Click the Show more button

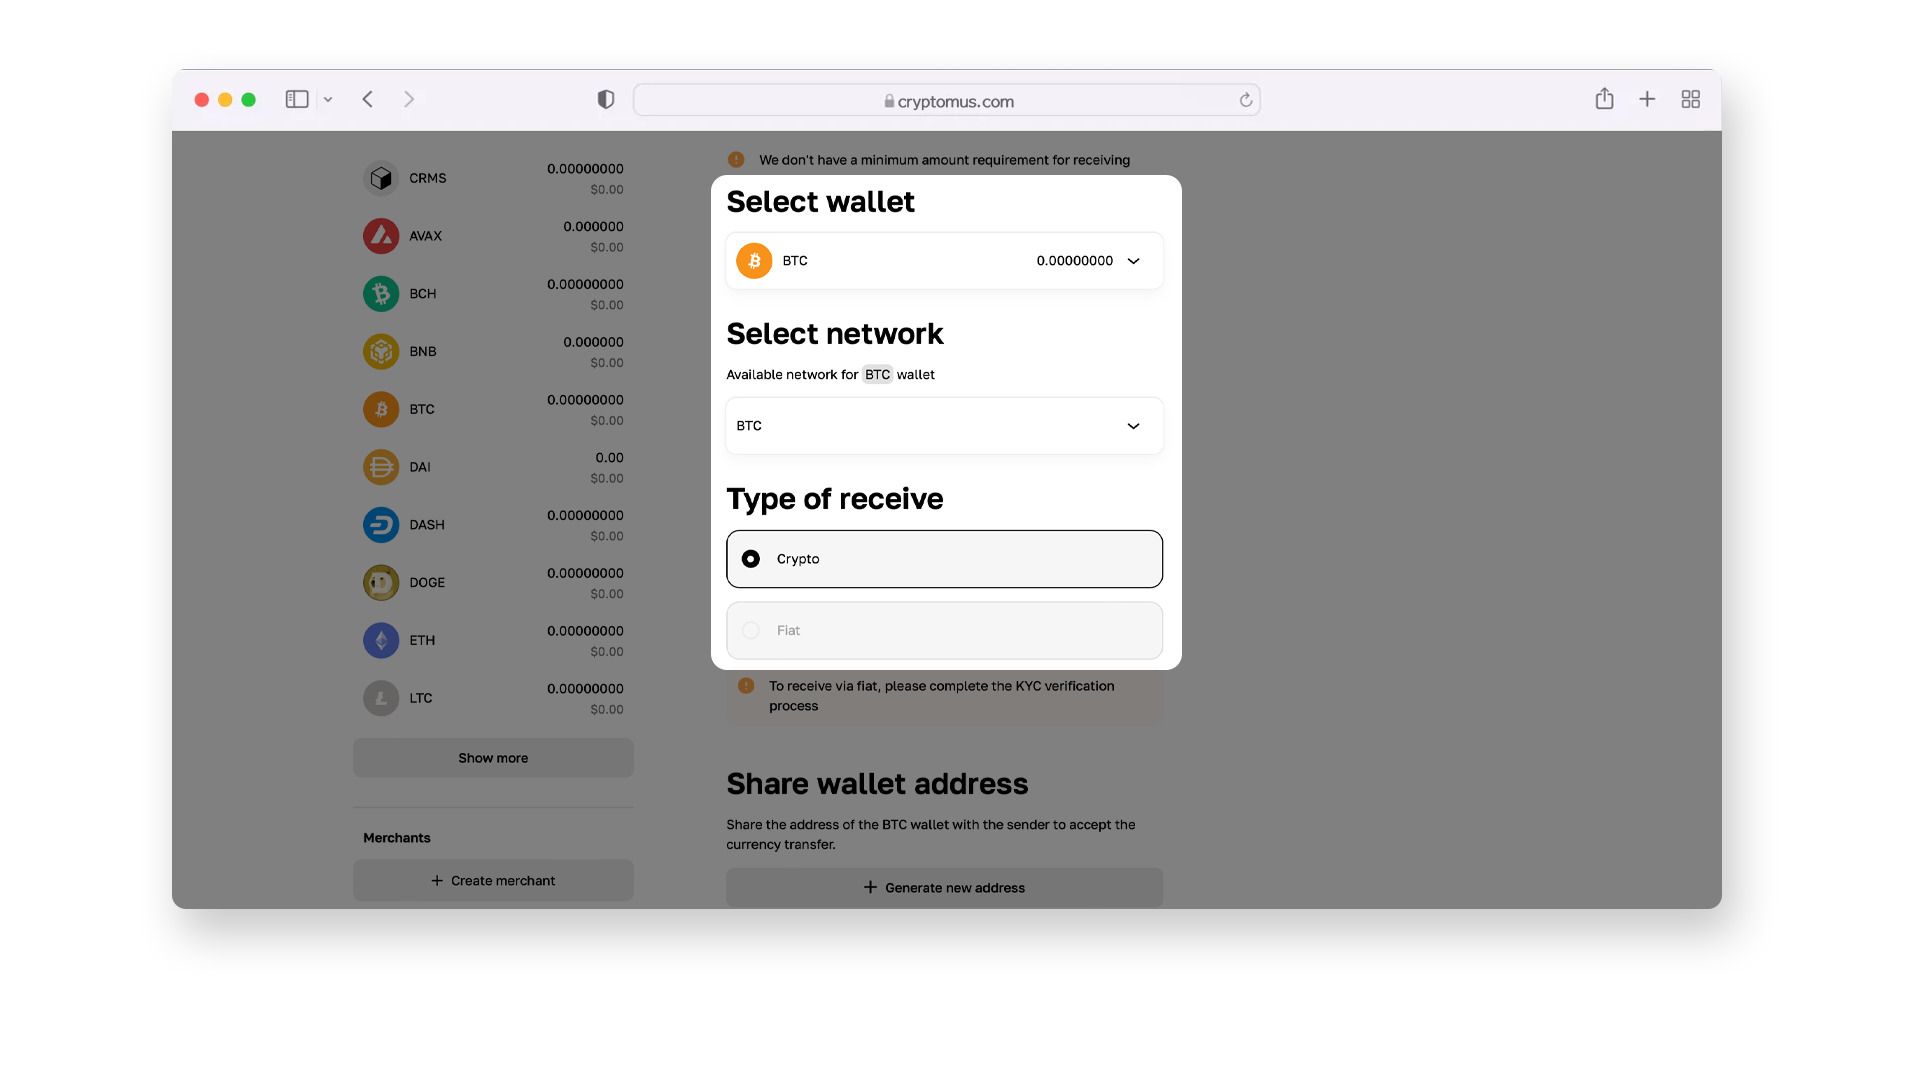[493, 758]
